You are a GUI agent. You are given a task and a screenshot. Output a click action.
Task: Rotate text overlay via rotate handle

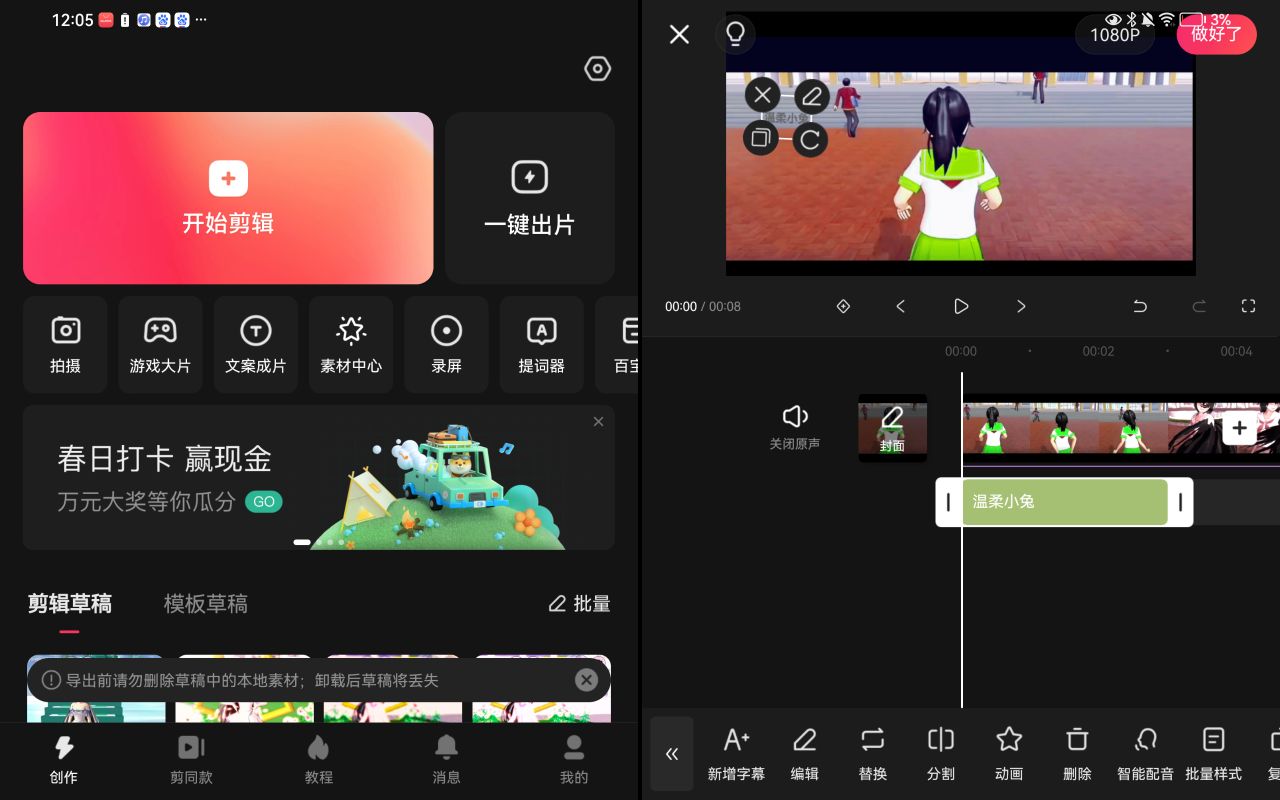[810, 140]
